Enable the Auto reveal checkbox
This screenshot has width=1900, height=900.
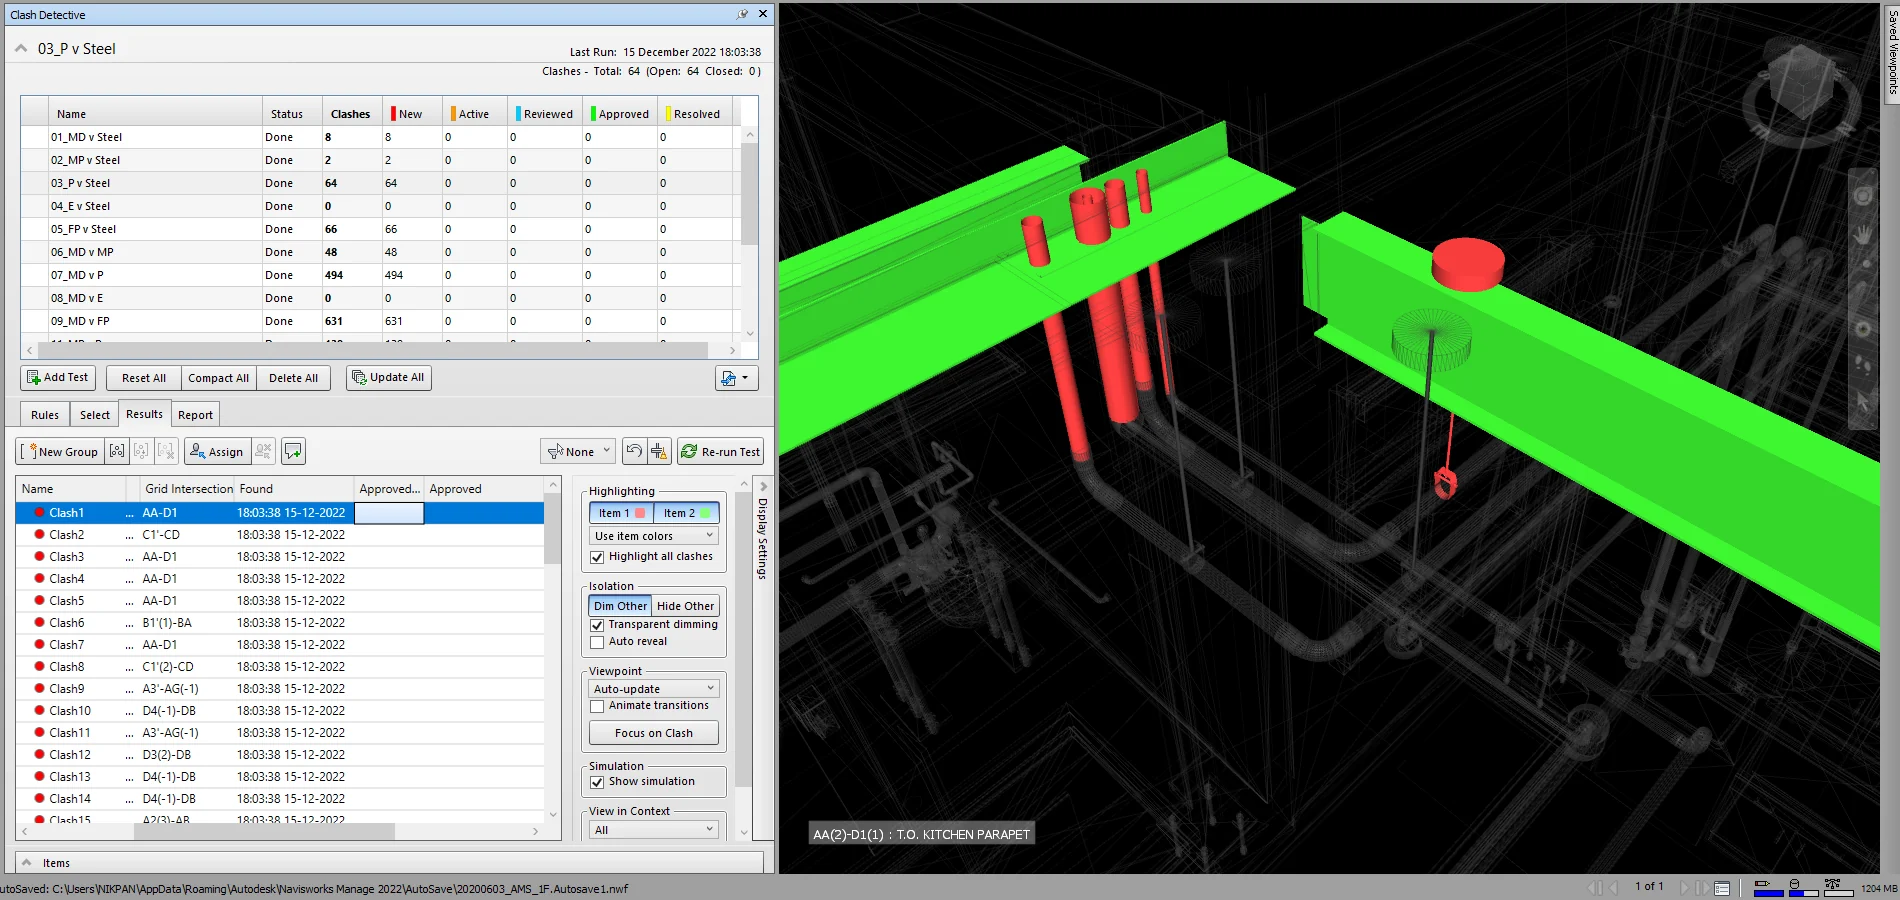click(x=597, y=642)
